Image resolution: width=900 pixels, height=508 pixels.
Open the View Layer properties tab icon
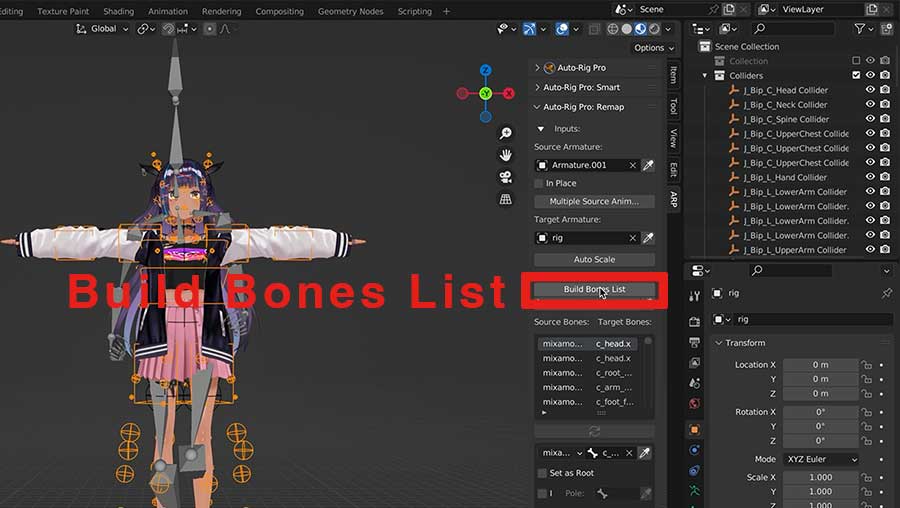click(695, 362)
